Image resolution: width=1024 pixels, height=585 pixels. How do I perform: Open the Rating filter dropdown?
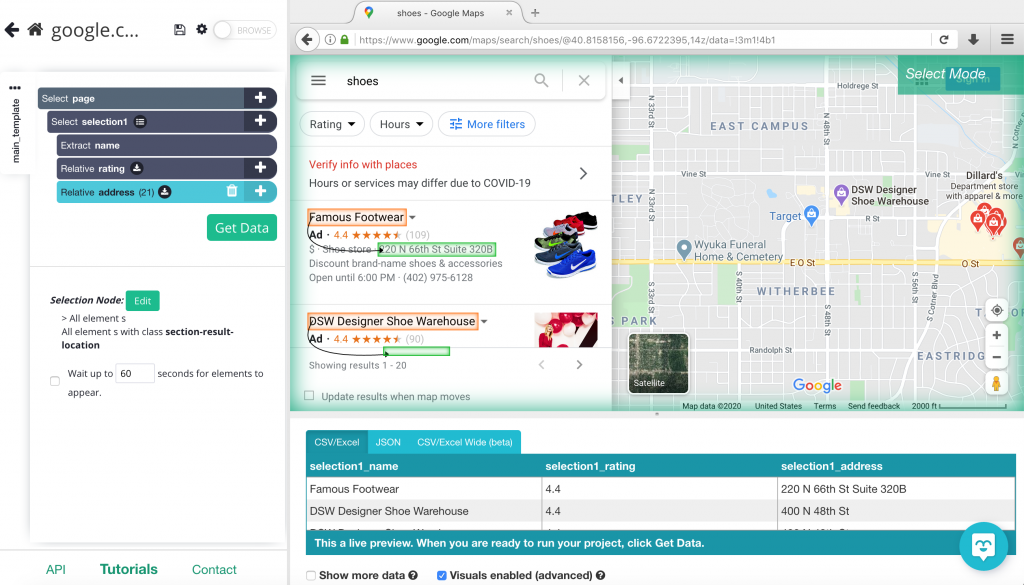331,124
